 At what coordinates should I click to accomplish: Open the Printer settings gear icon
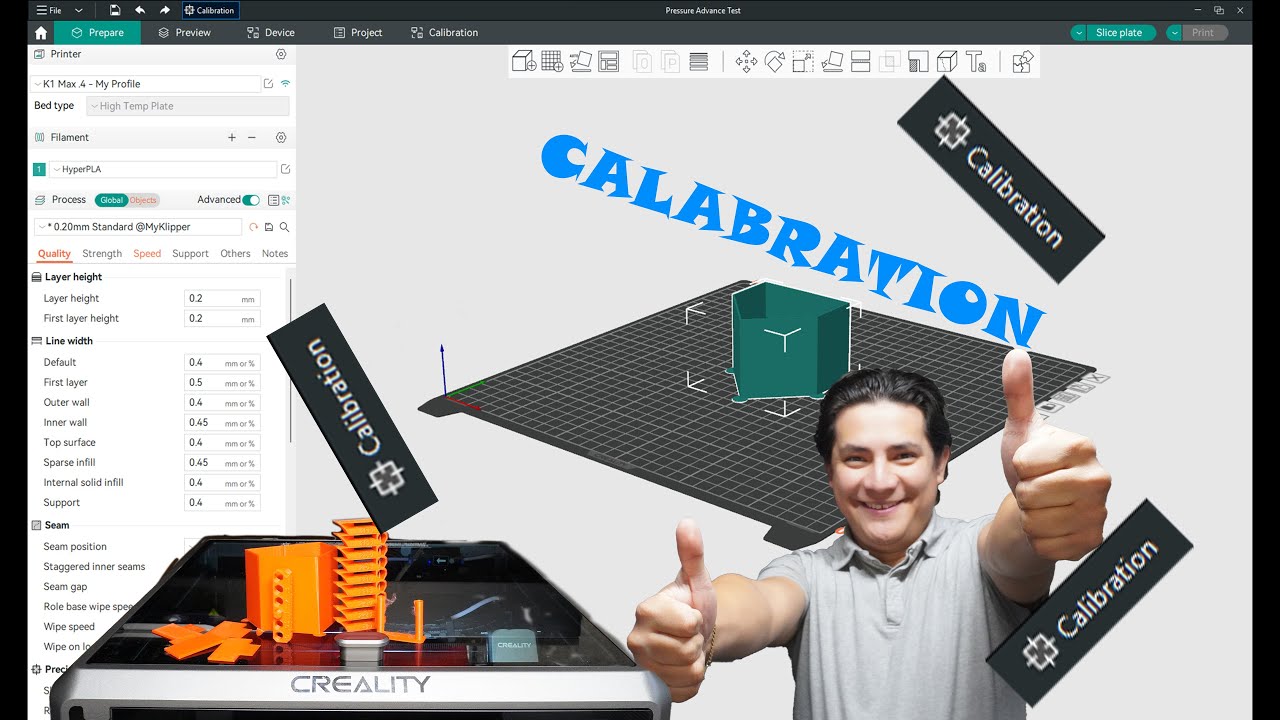(x=281, y=54)
